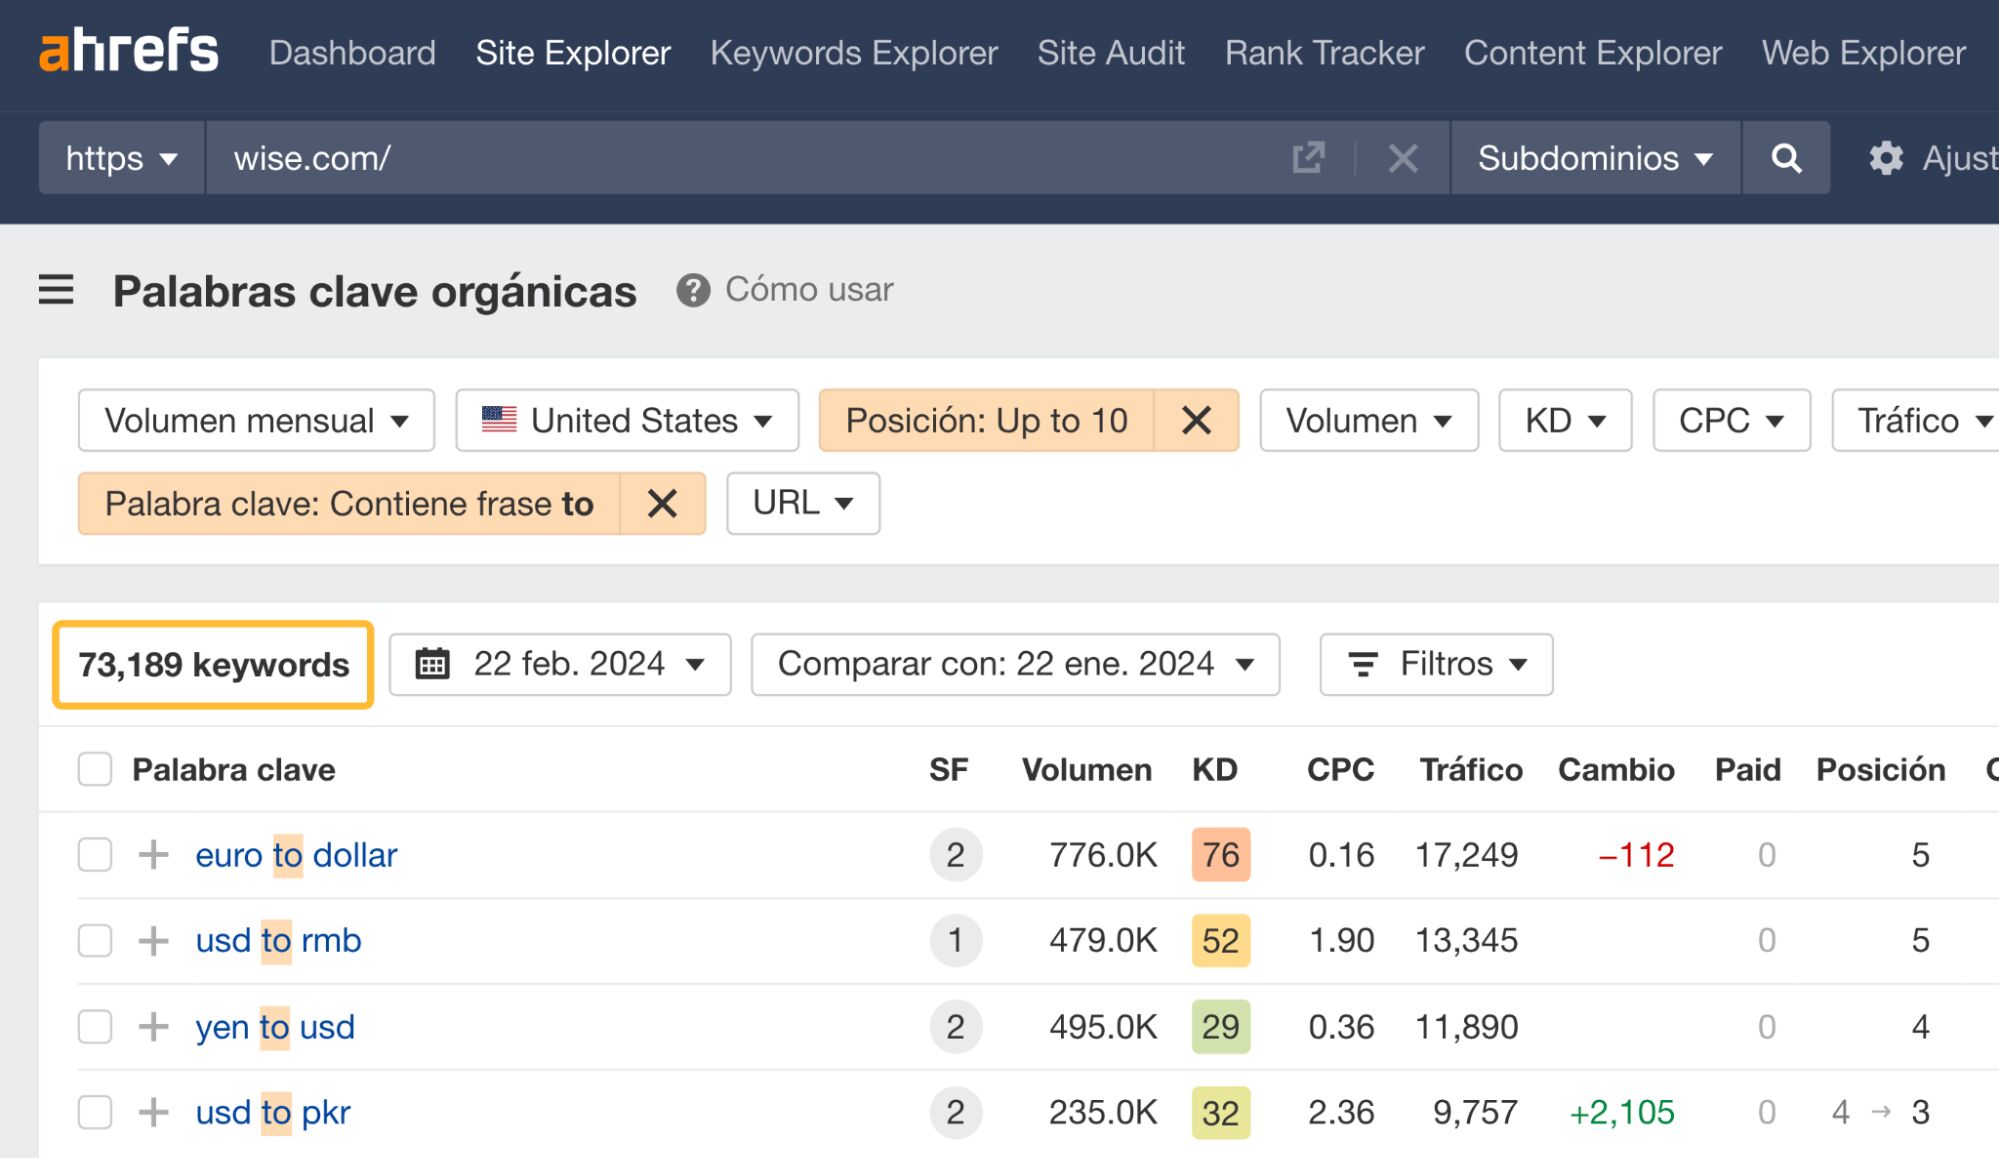Viewport: 1999px width, 1158px height.
Task: Go to Site Audit
Action: pos(1109,52)
